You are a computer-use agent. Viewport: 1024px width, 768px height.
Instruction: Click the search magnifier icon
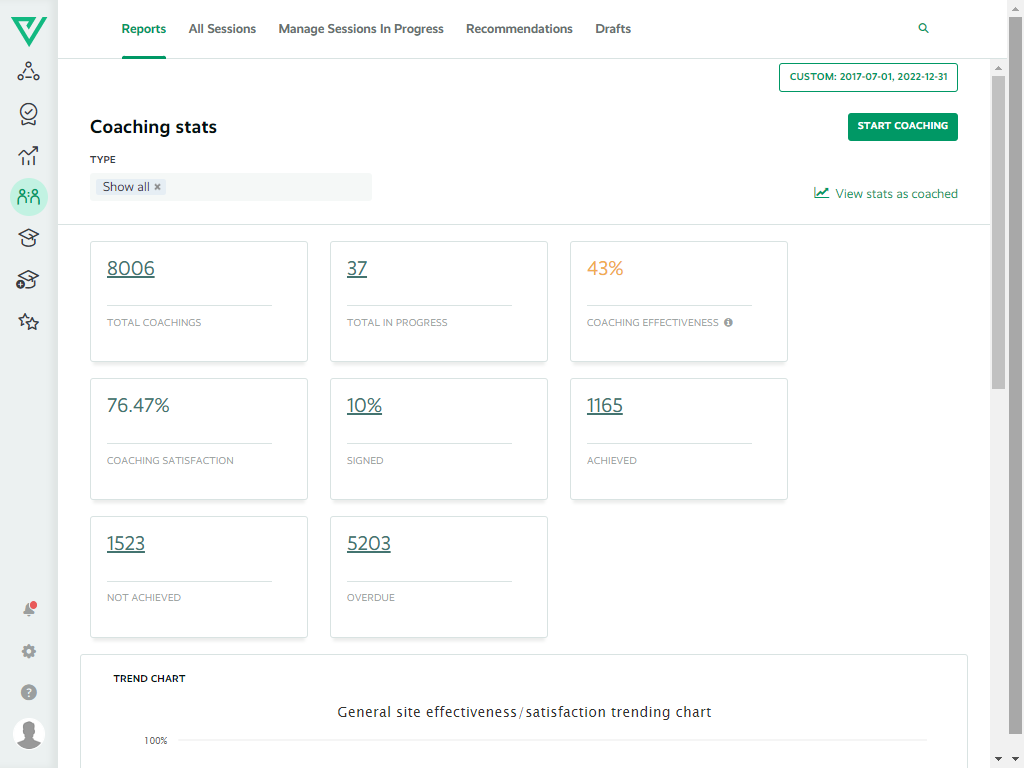923,29
